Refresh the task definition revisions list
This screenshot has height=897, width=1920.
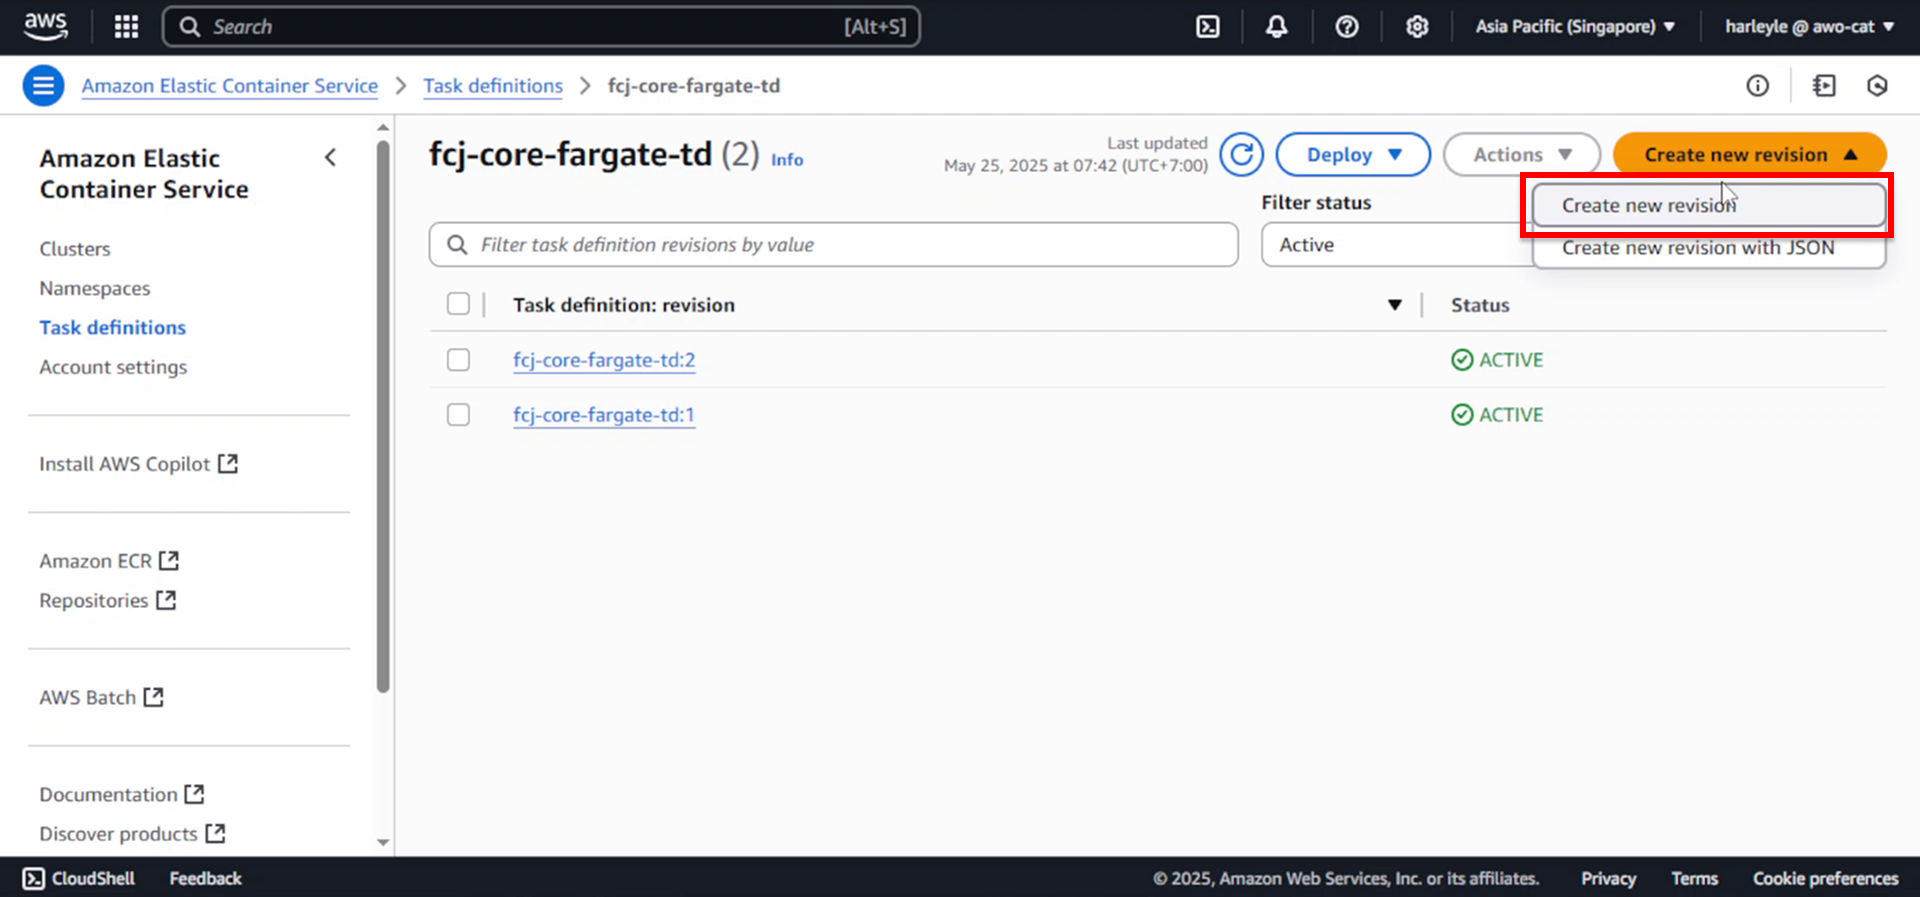point(1241,155)
